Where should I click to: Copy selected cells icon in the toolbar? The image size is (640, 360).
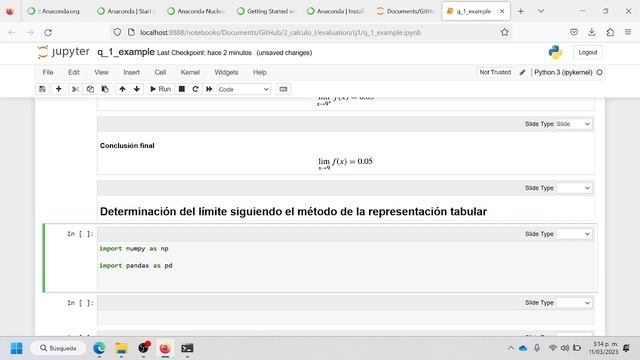(90, 89)
